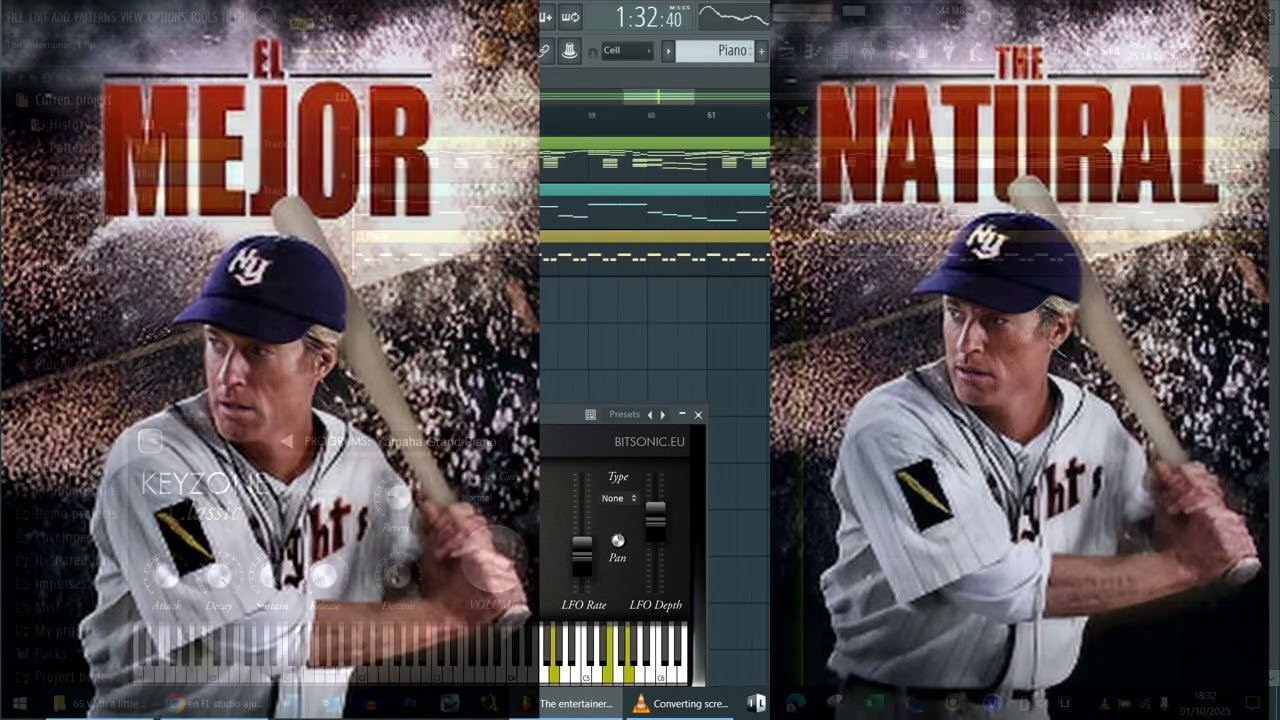Click the playlist overview strip highlight
The image size is (1280, 720).
tap(658, 96)
